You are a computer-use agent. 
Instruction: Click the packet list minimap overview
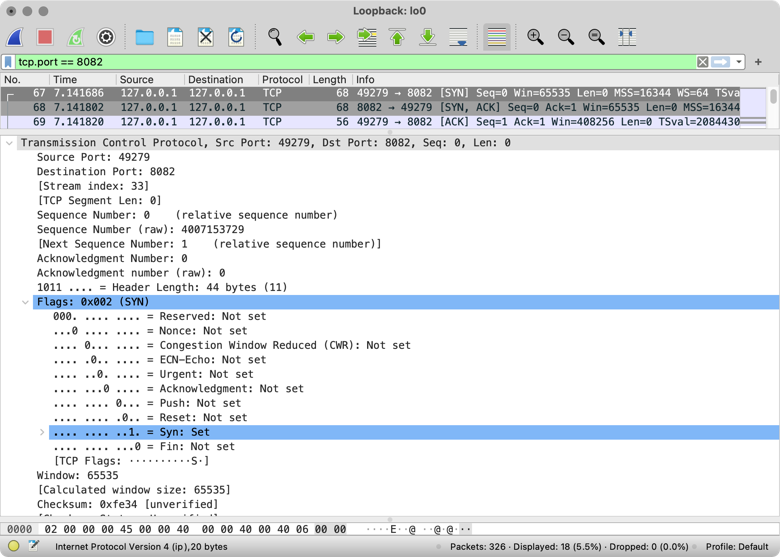coord(753,107)
